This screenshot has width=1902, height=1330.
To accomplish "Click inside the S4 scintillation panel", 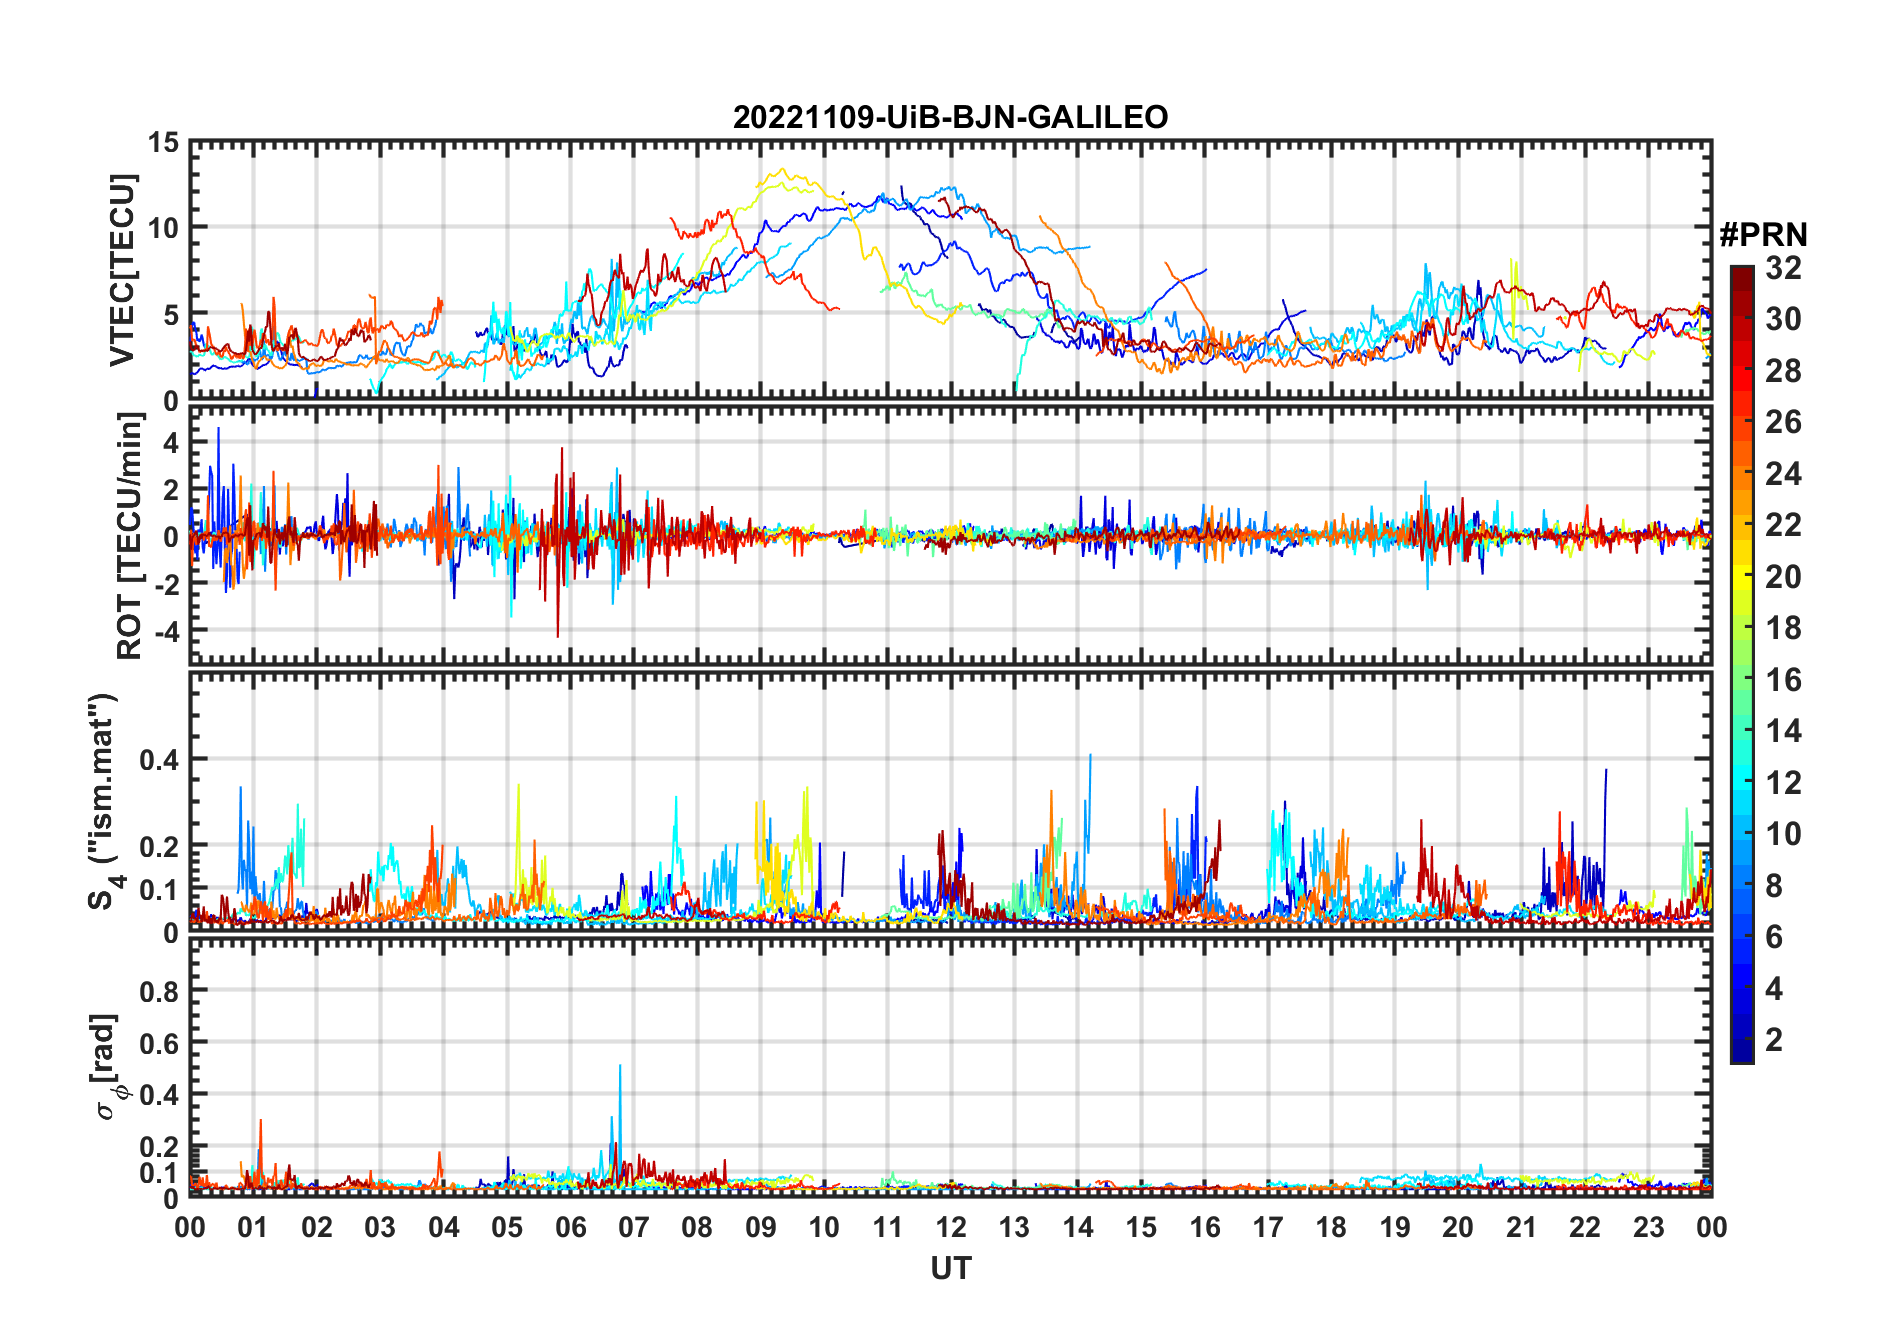I will [950, 800].
